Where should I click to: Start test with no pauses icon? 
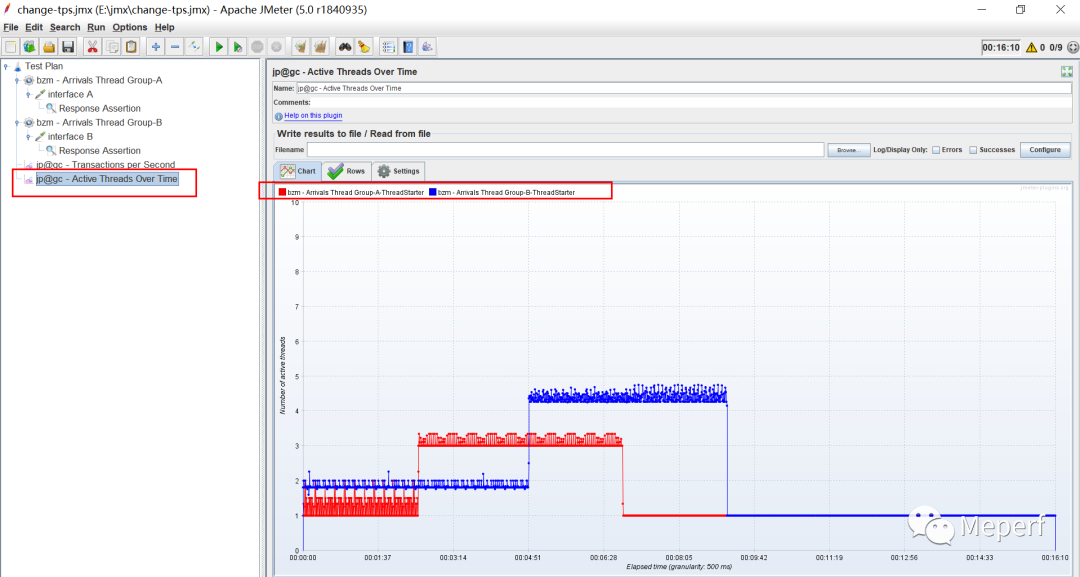pos(238,47)
